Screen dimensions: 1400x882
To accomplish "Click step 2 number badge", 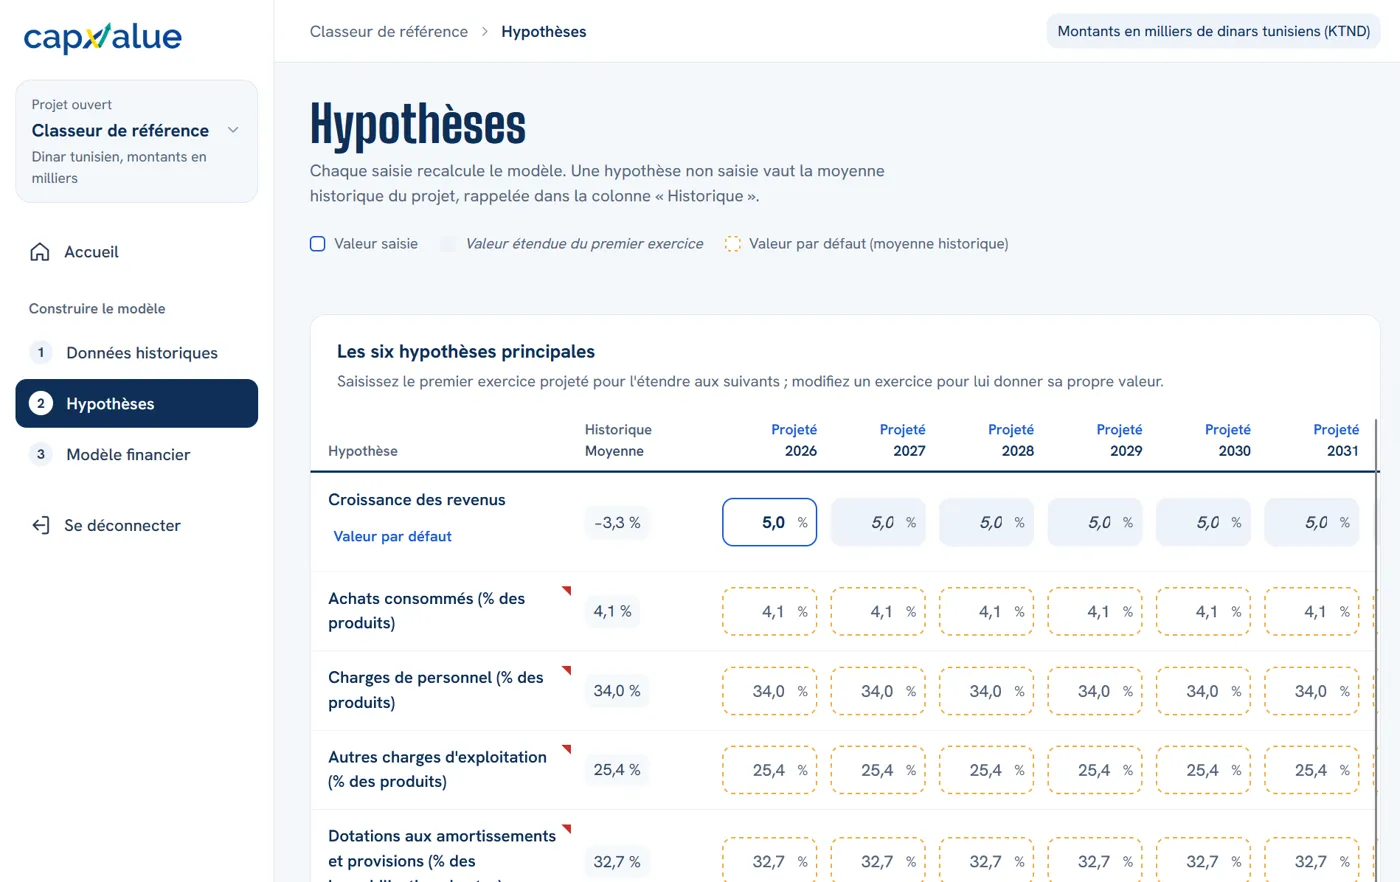I will click(41, 403).
